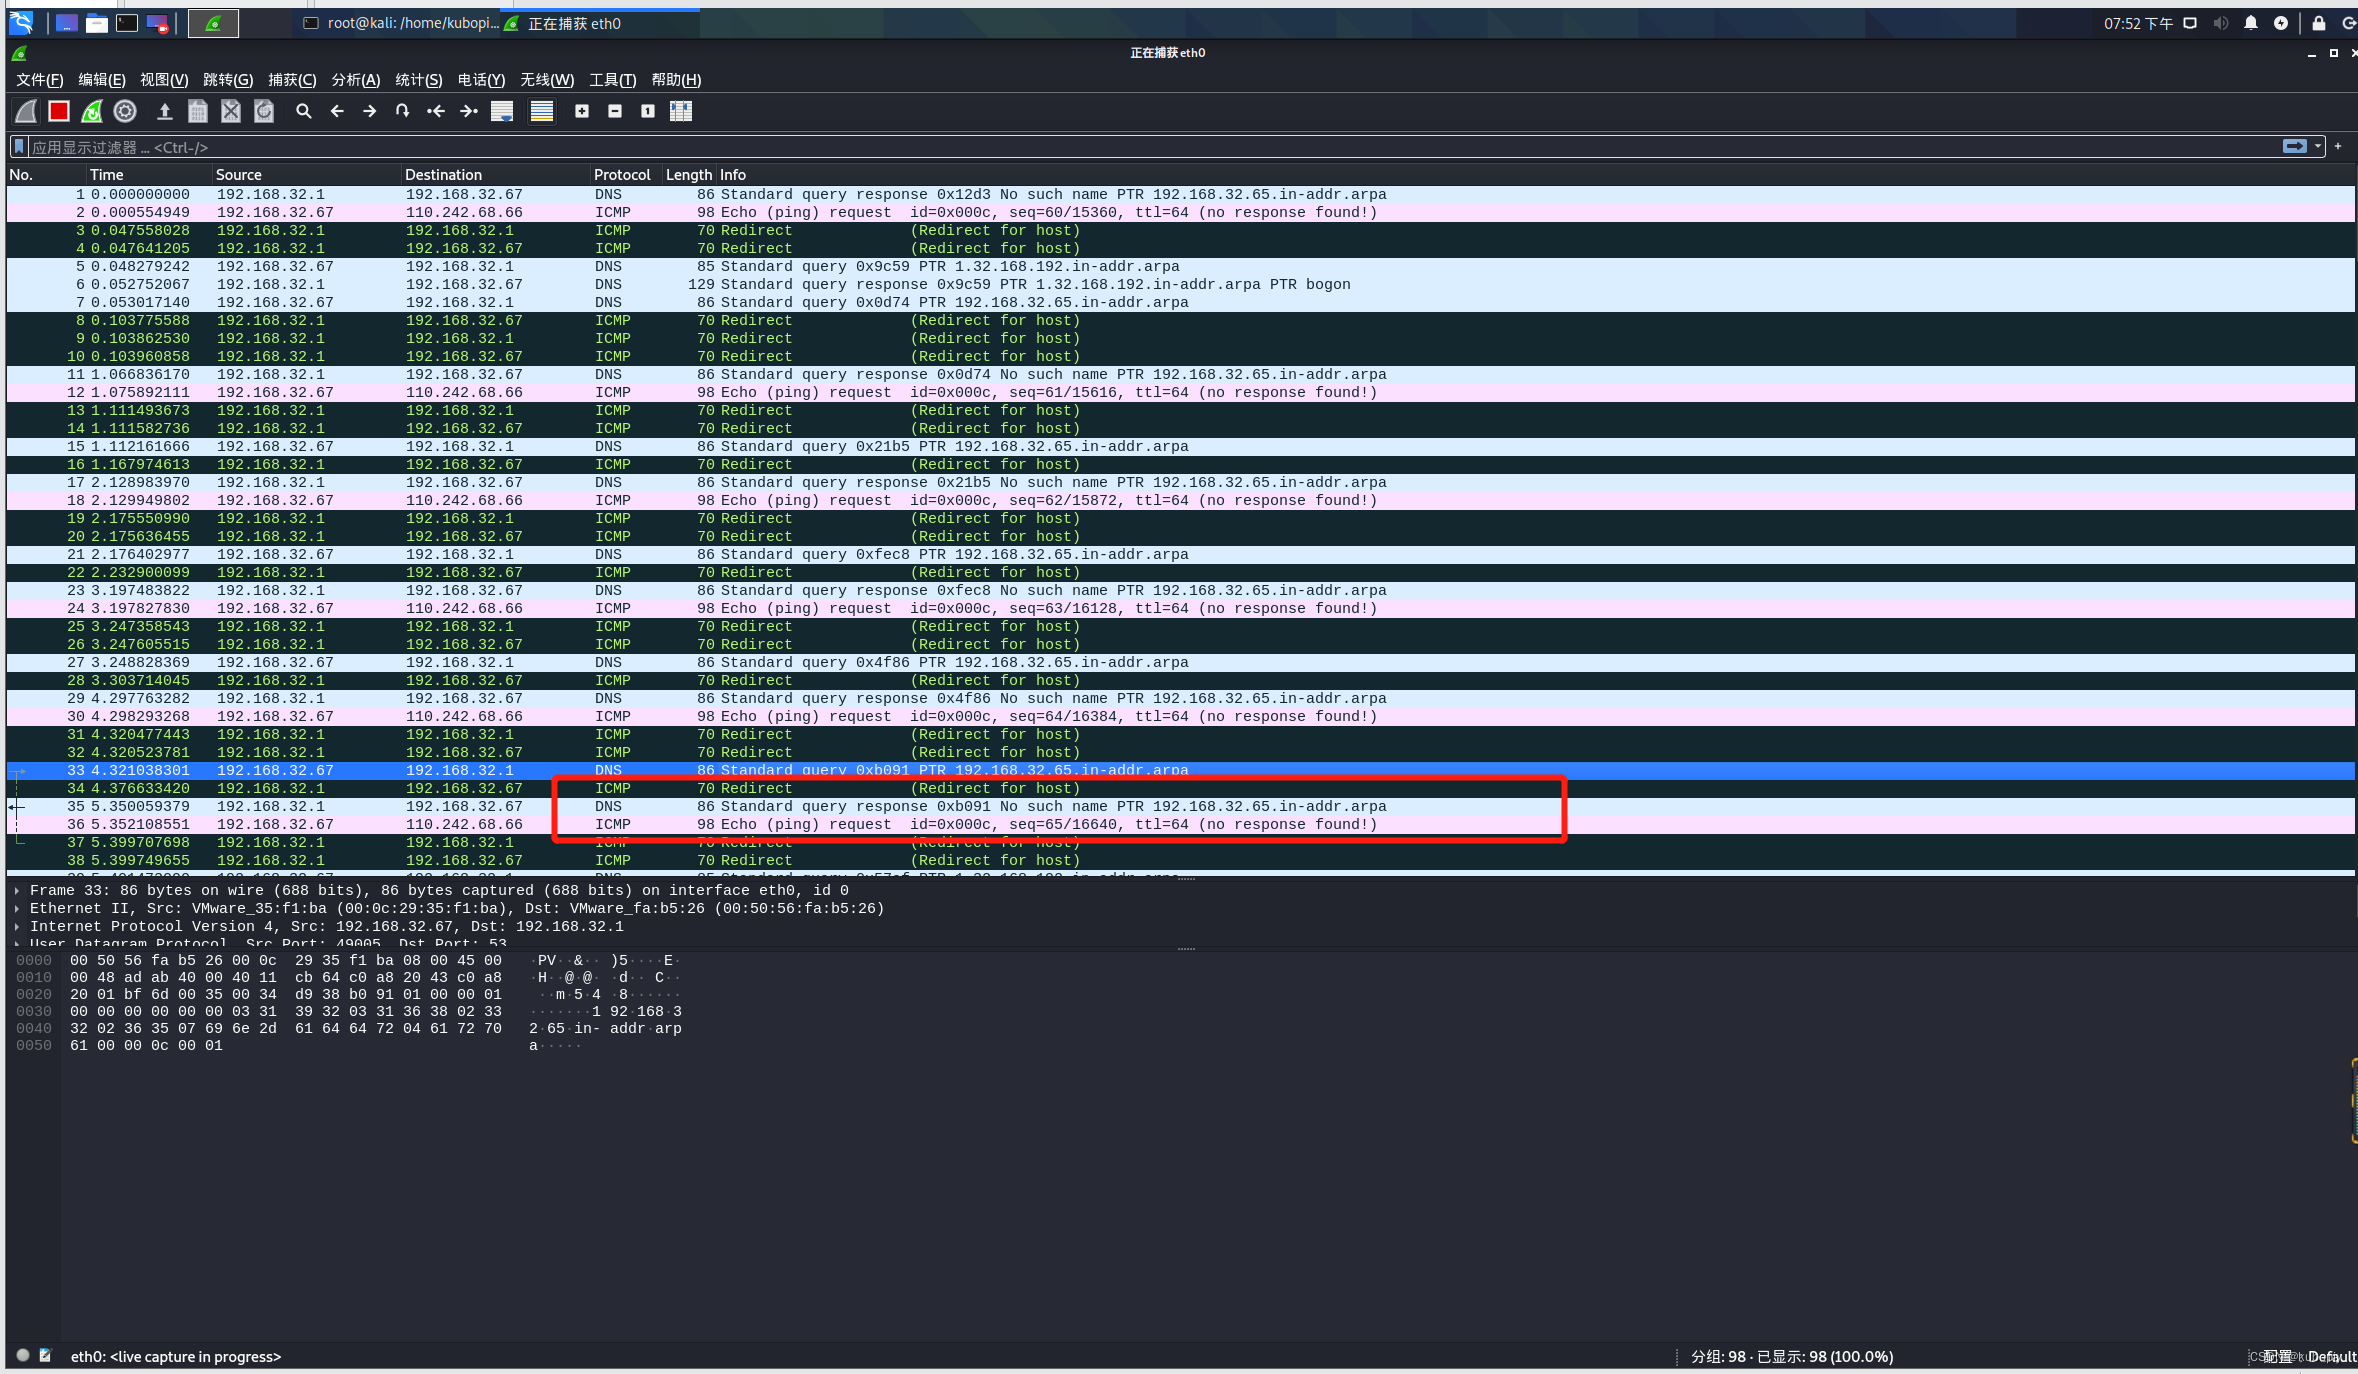Viewport: 2358px width, 1374px height.
Task: Jump to the first packet
Action: coord(436,111)
